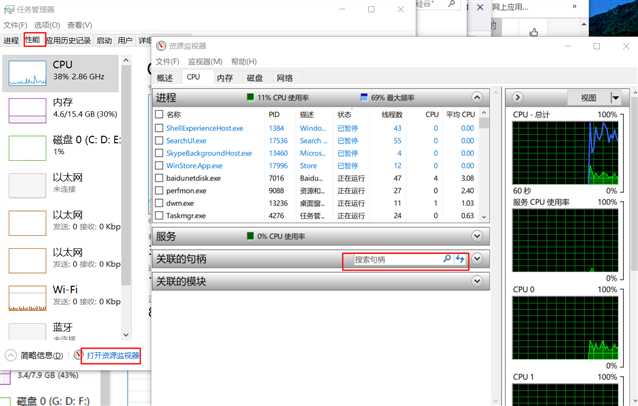Click baidunetdisk.exe process name
The image size is (638, 406).
(193, 178)
